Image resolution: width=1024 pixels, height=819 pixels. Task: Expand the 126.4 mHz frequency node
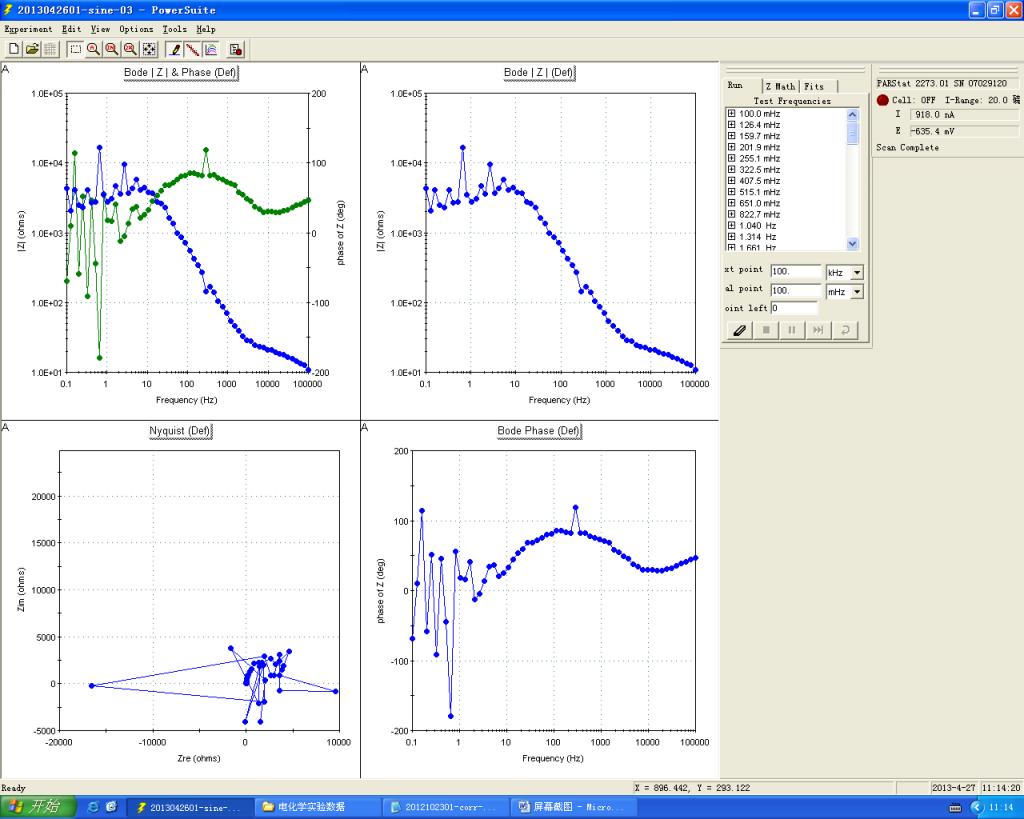pyautogui.click(x=731, y=124)
